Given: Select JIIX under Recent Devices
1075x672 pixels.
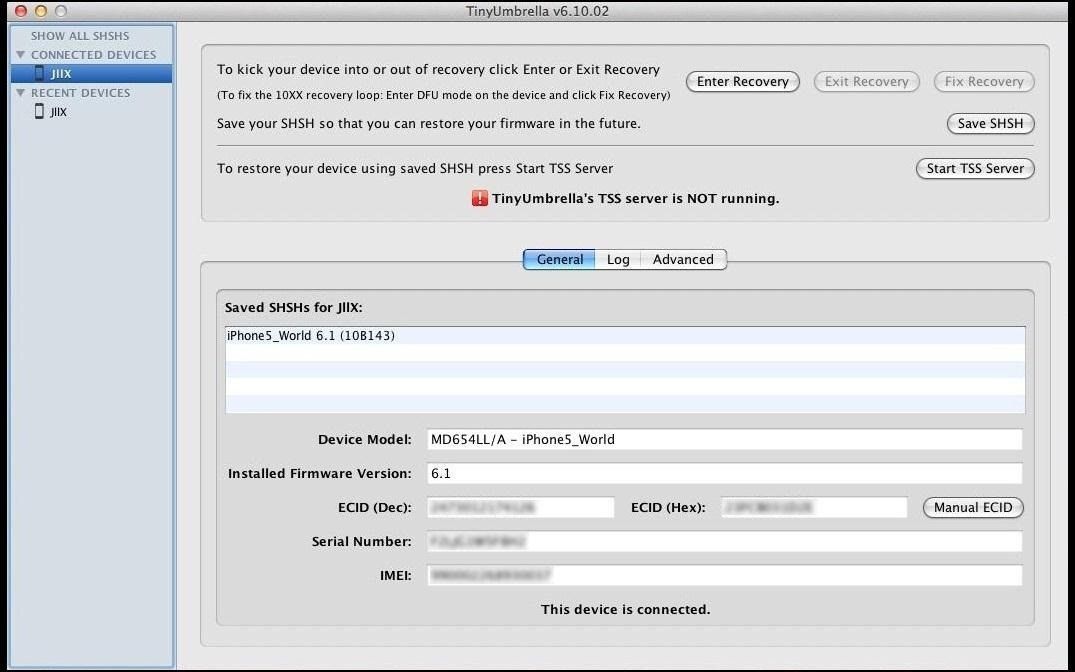Looking at the screenshot, I should click(x=61, y=111).
